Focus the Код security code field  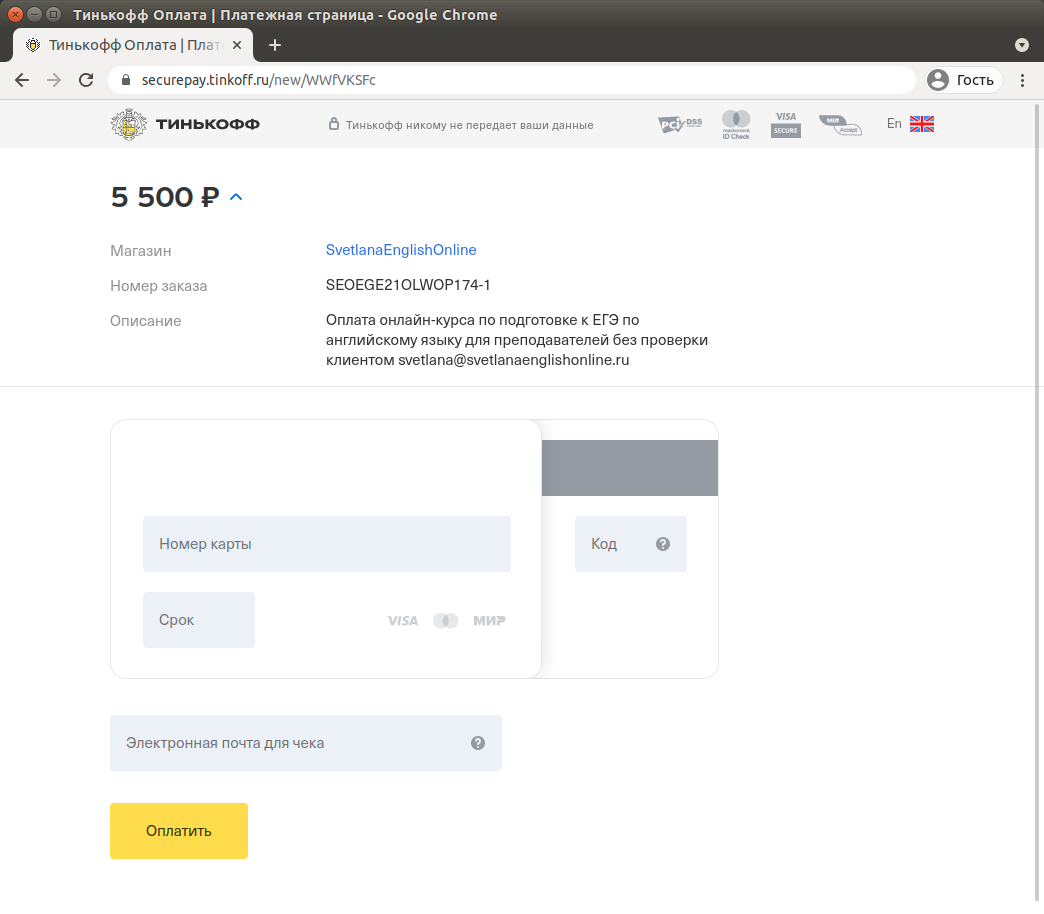tap(631, 544)
